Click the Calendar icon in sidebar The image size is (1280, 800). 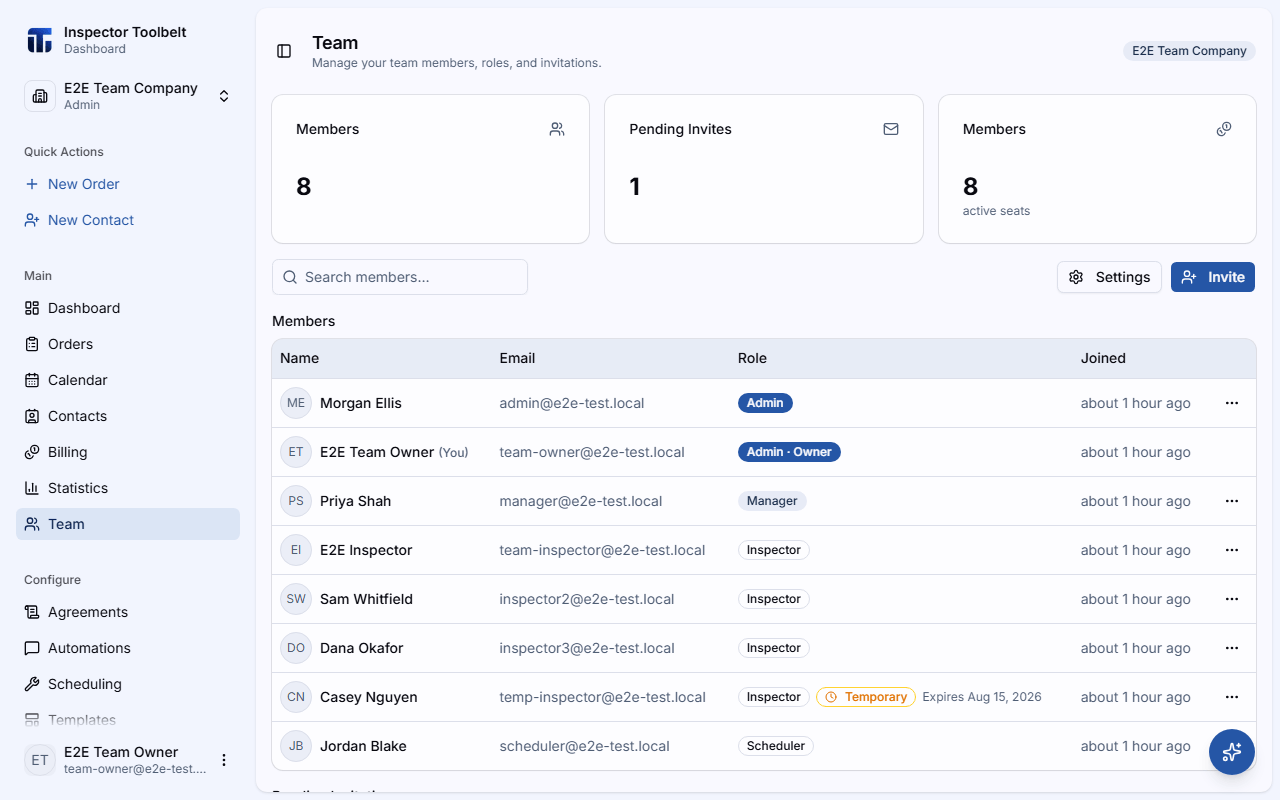pyautogui.click(x=32, y=380)
